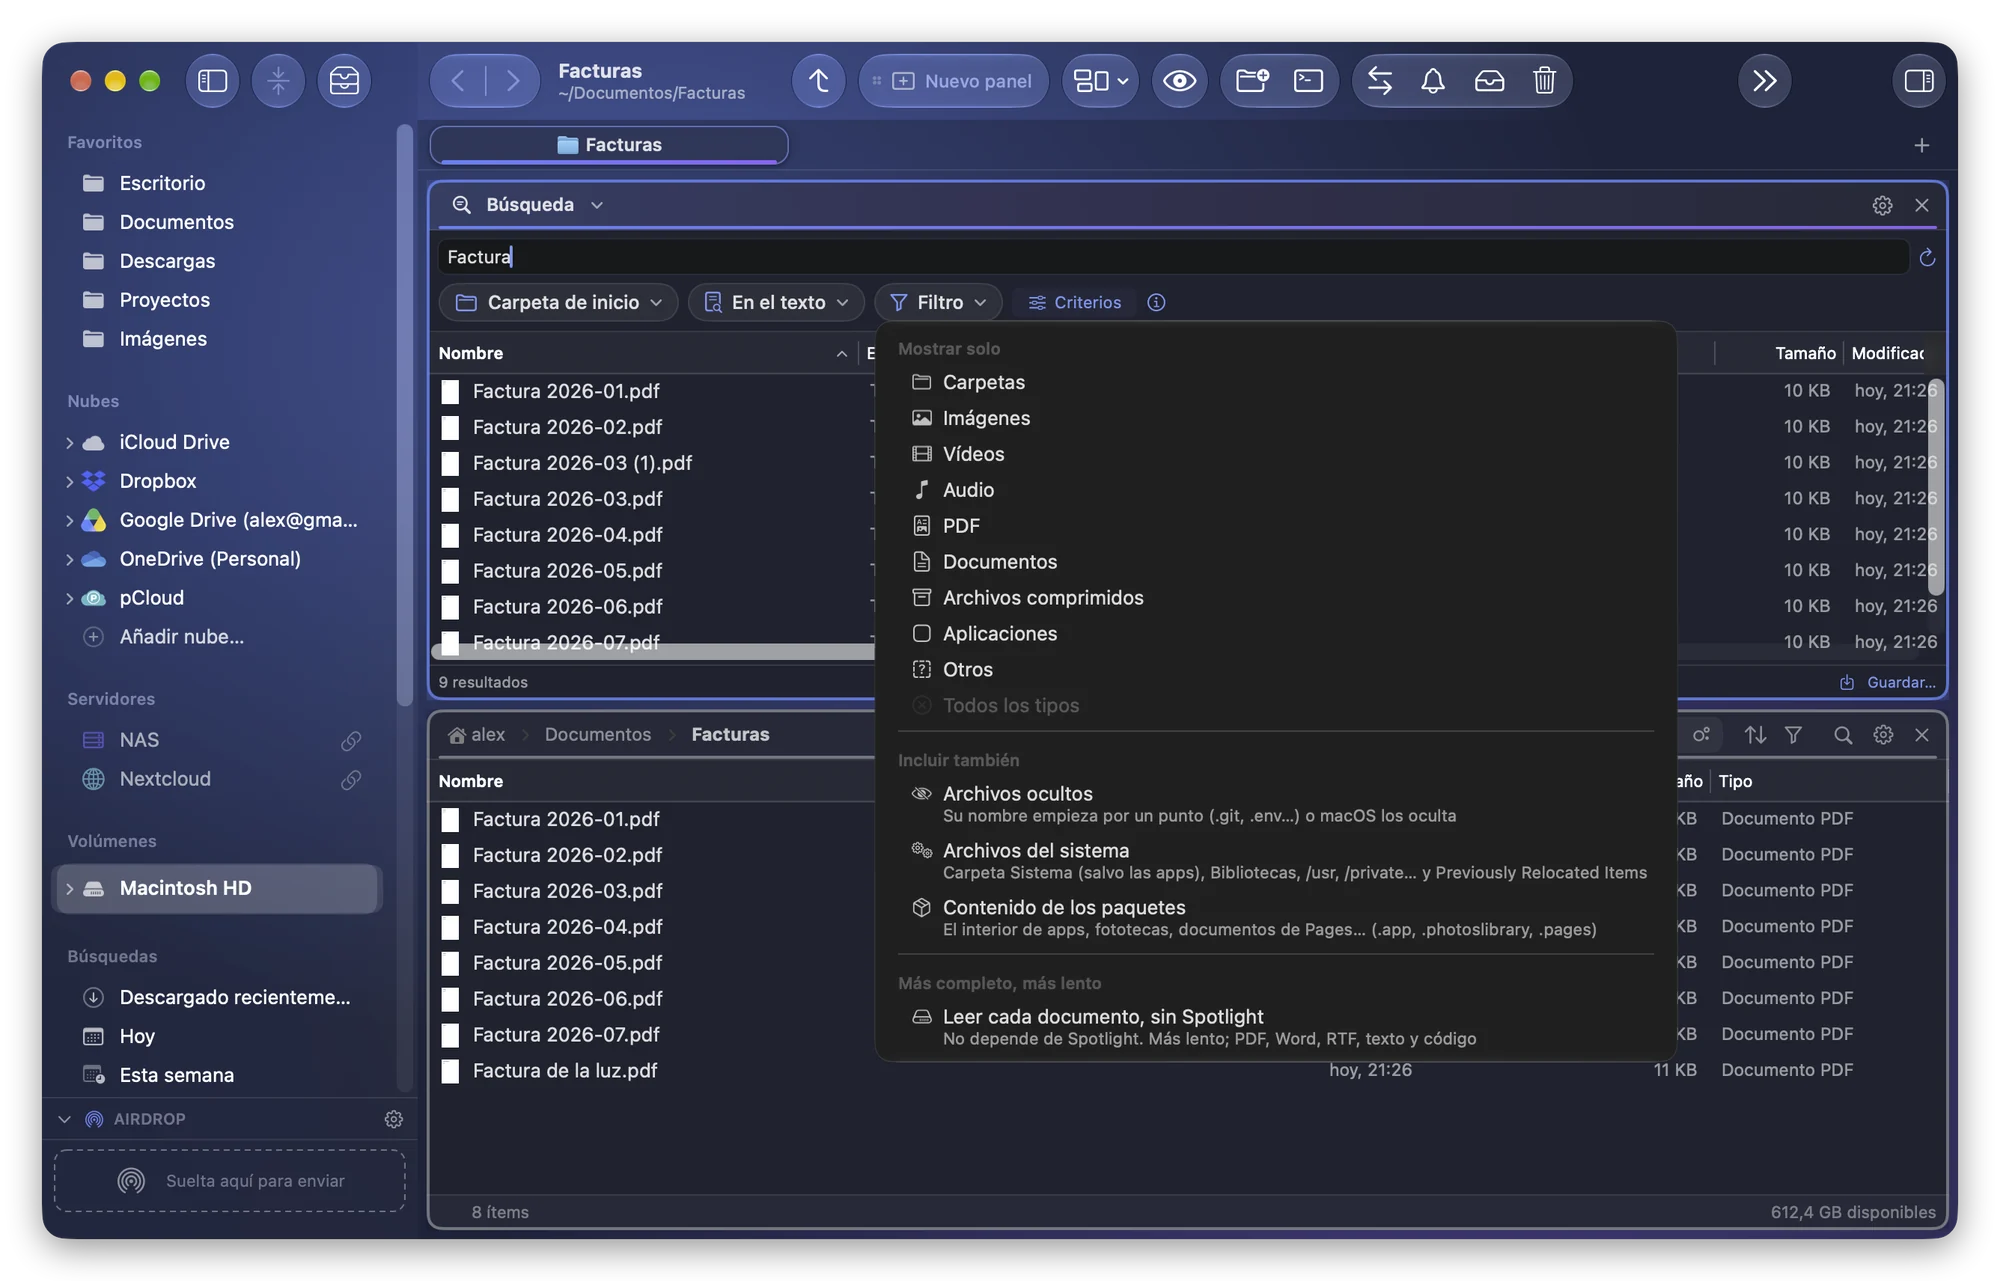Collapse the AIRDROP section chevron
Screen dimensions: 2000x1281
[65, 1119]
